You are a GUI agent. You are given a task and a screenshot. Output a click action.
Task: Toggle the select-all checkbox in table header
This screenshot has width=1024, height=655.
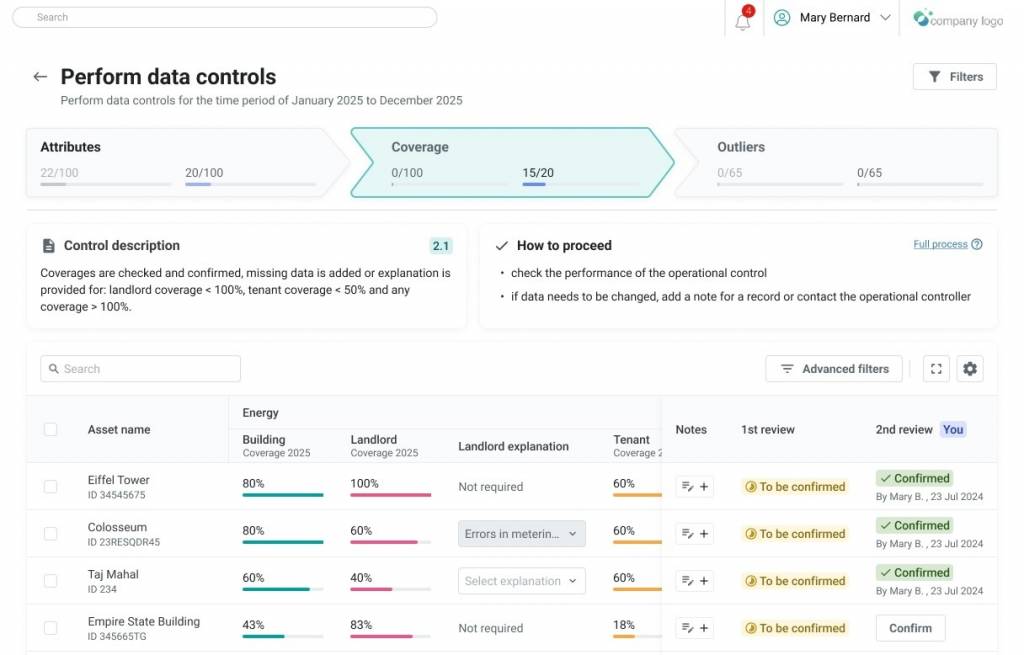coord(50,429)
